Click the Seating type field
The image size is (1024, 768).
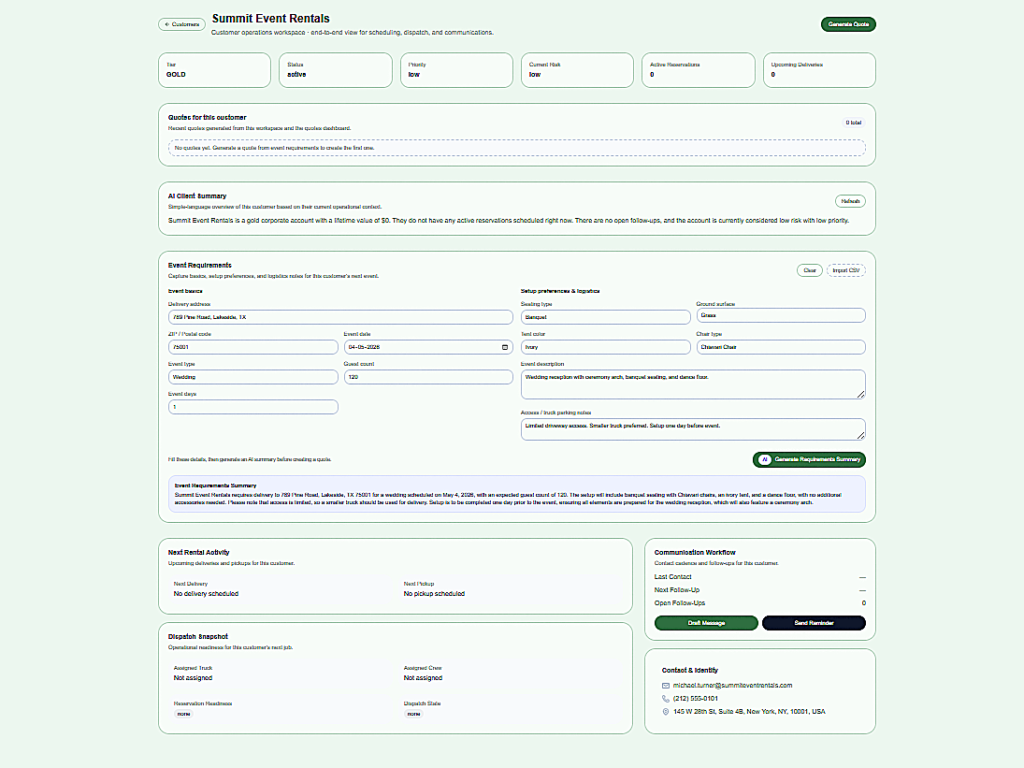tap(605, 317)
